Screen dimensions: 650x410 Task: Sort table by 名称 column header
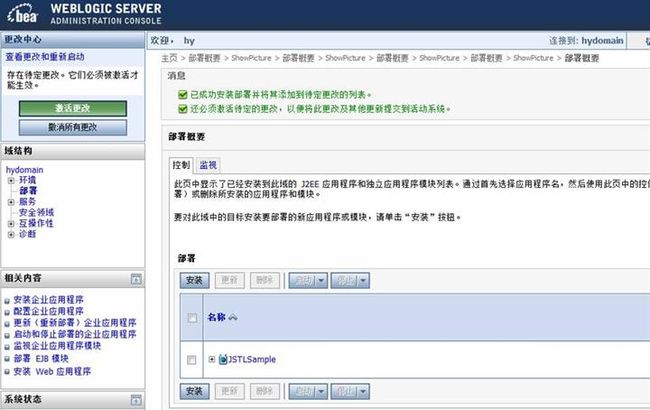click(216, 318)
